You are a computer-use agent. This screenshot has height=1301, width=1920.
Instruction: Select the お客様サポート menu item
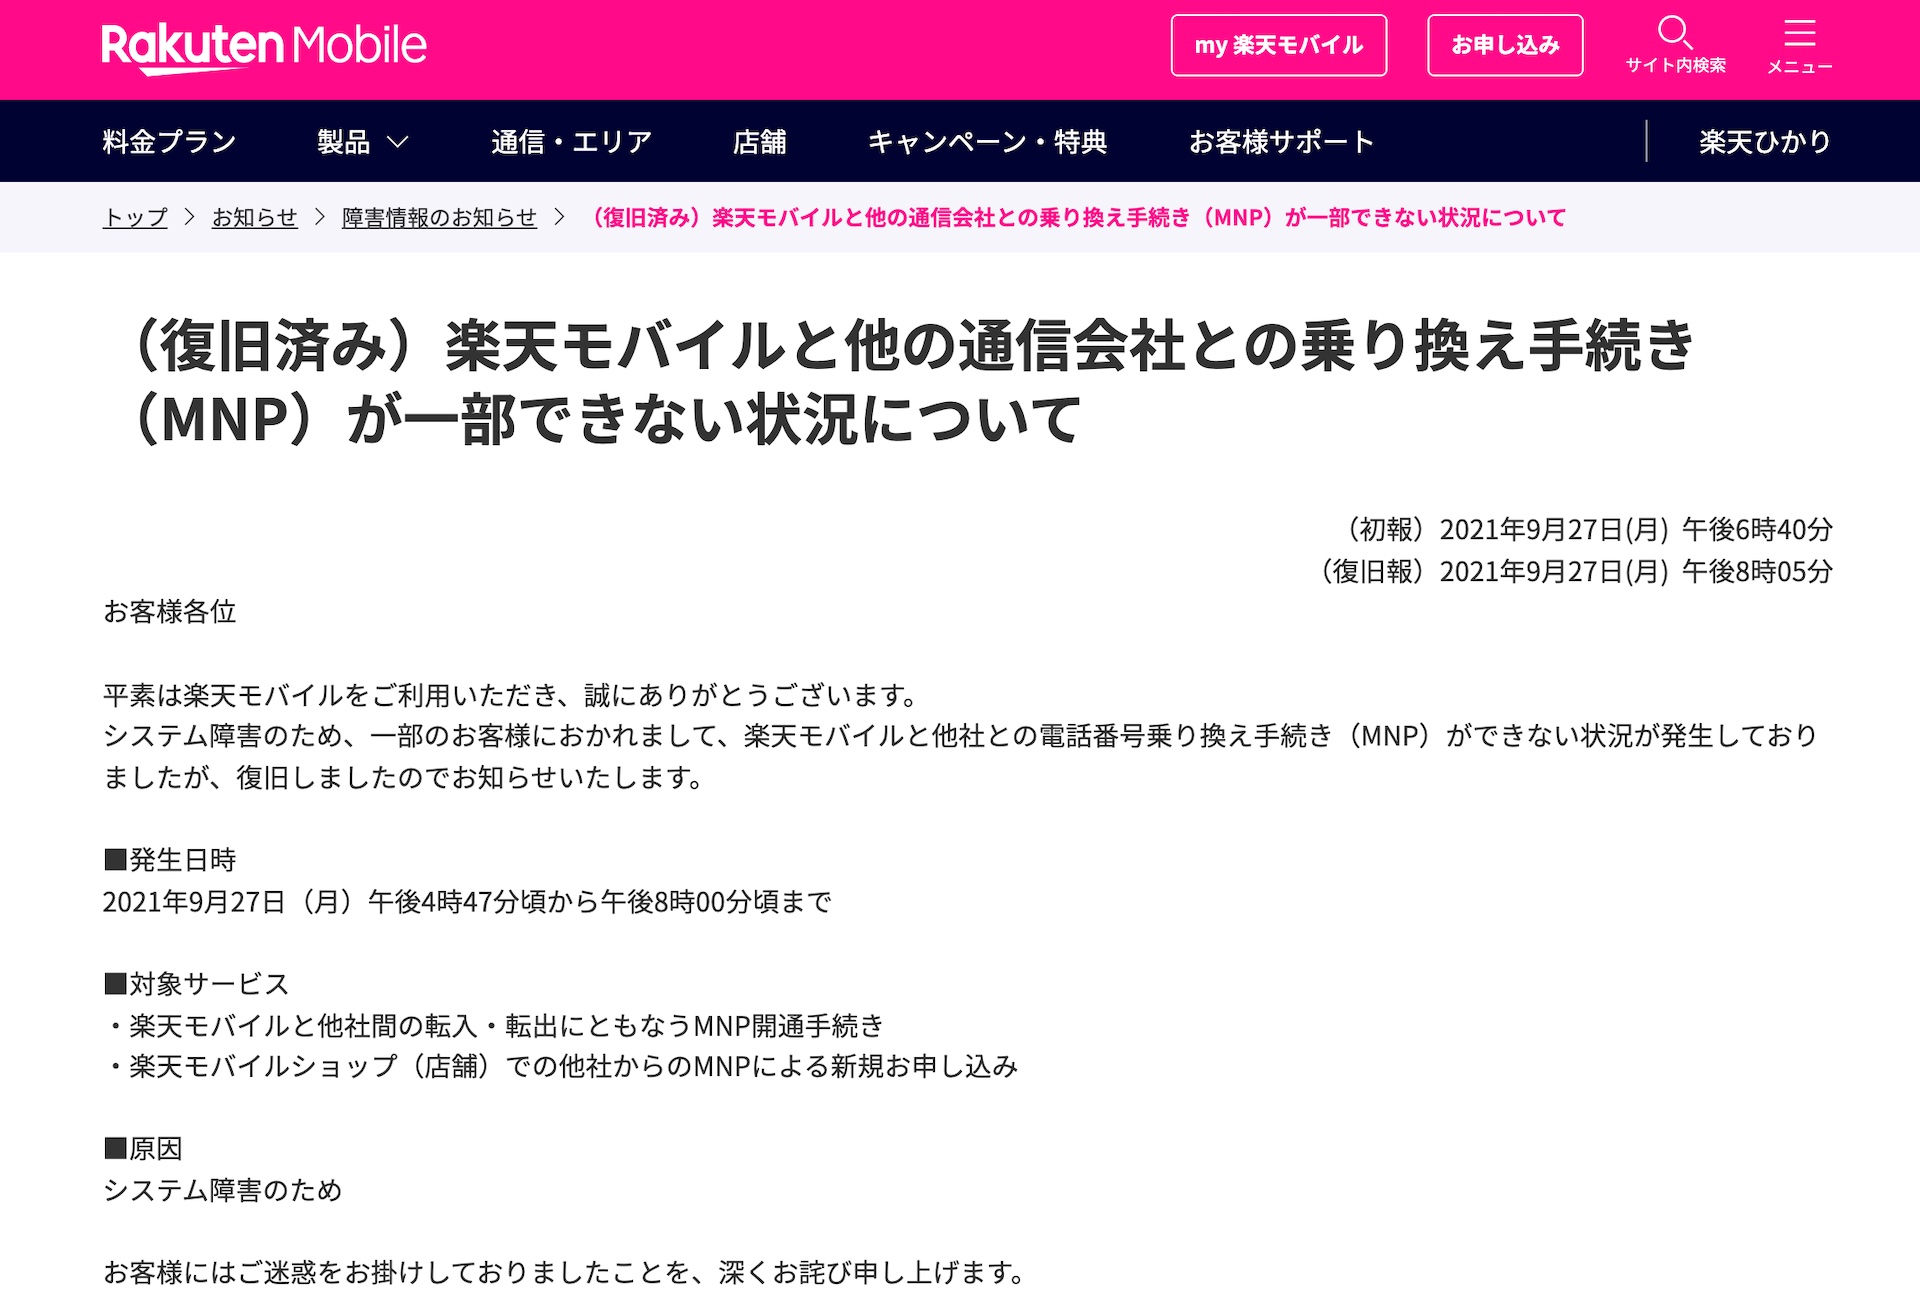tap(1280, 141)
